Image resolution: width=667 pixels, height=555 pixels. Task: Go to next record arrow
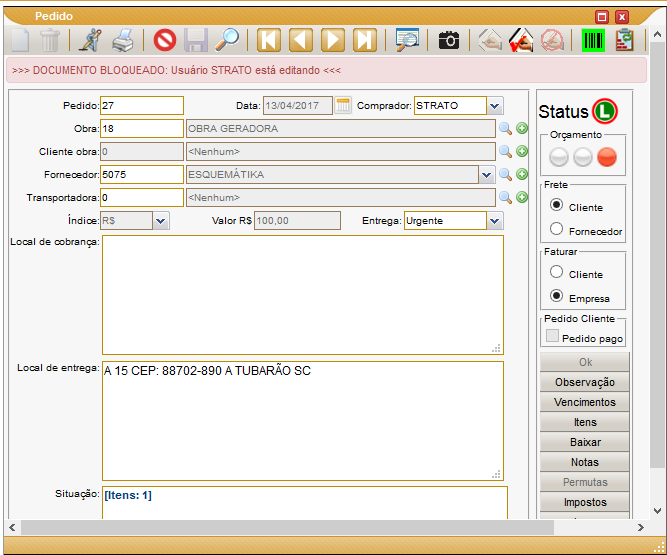tap(333, 40)
